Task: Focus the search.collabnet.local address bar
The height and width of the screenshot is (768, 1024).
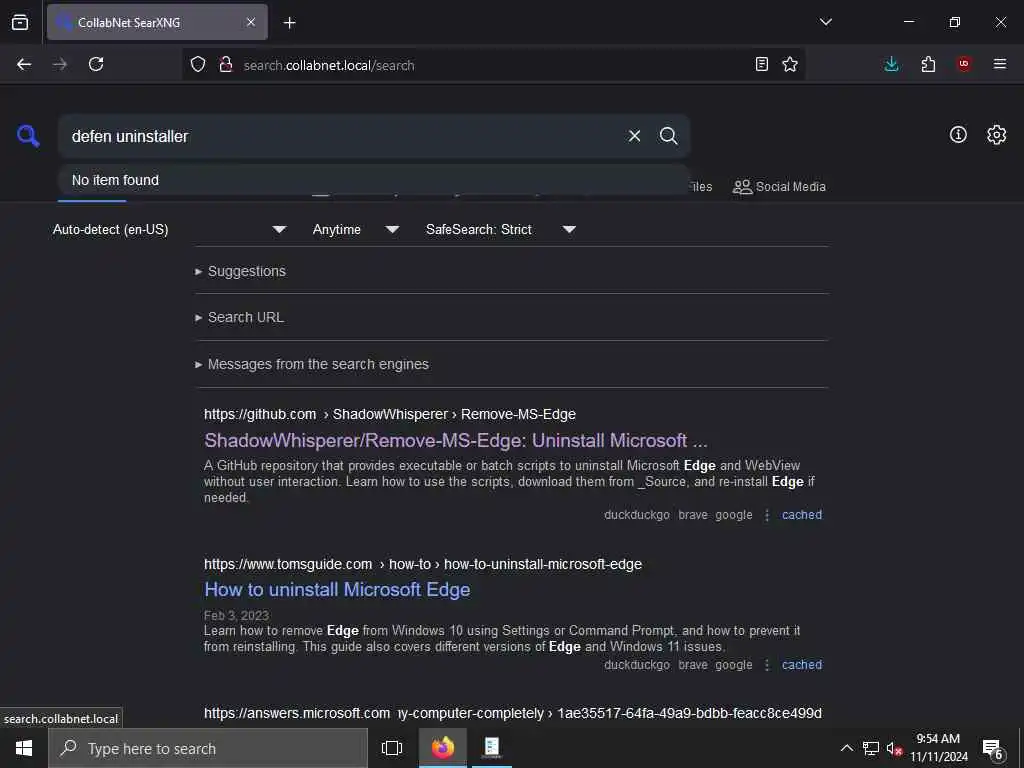Action: 493,65
